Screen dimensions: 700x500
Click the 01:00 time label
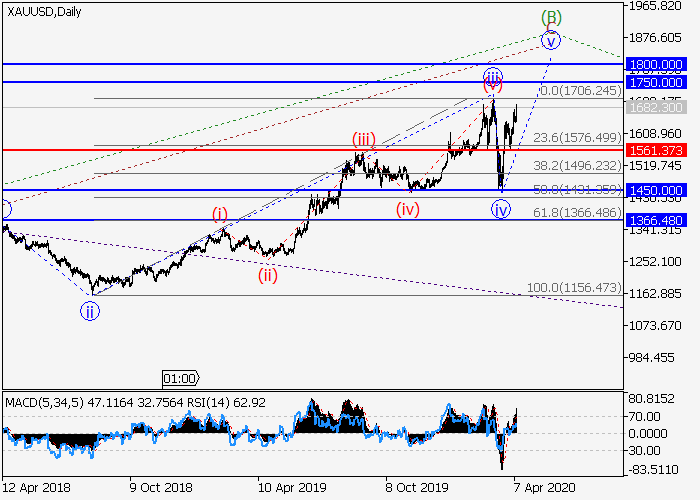181,379
